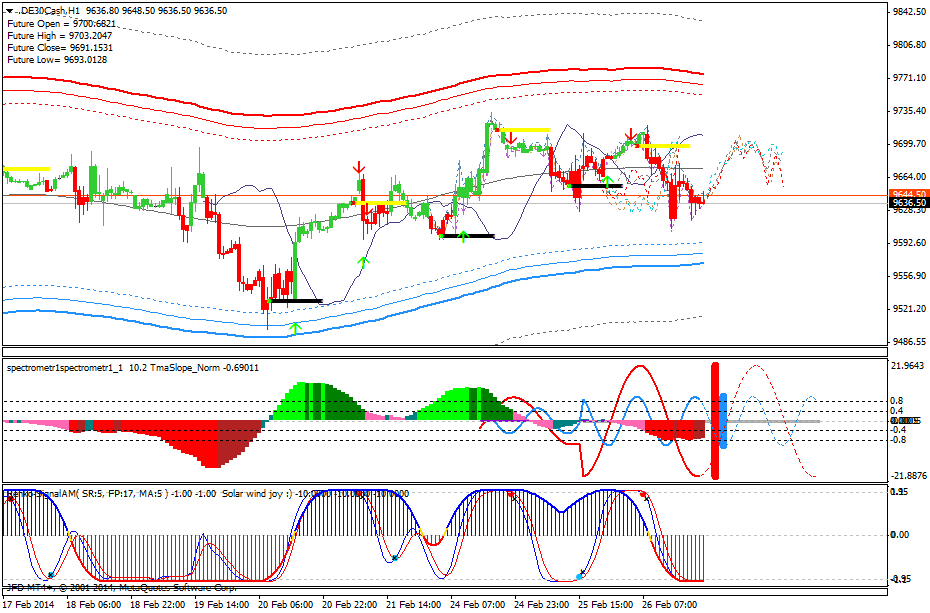Click the green up arrow above the middle black support line
The width and height of the screenshot is (930, 613).
pyautogui.click(x=462, y=236)
